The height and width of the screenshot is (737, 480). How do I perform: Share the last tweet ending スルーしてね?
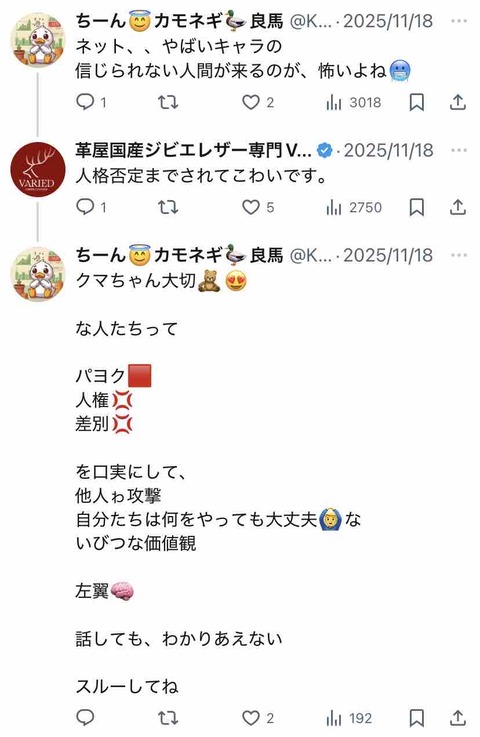click(x=457, y=718)
